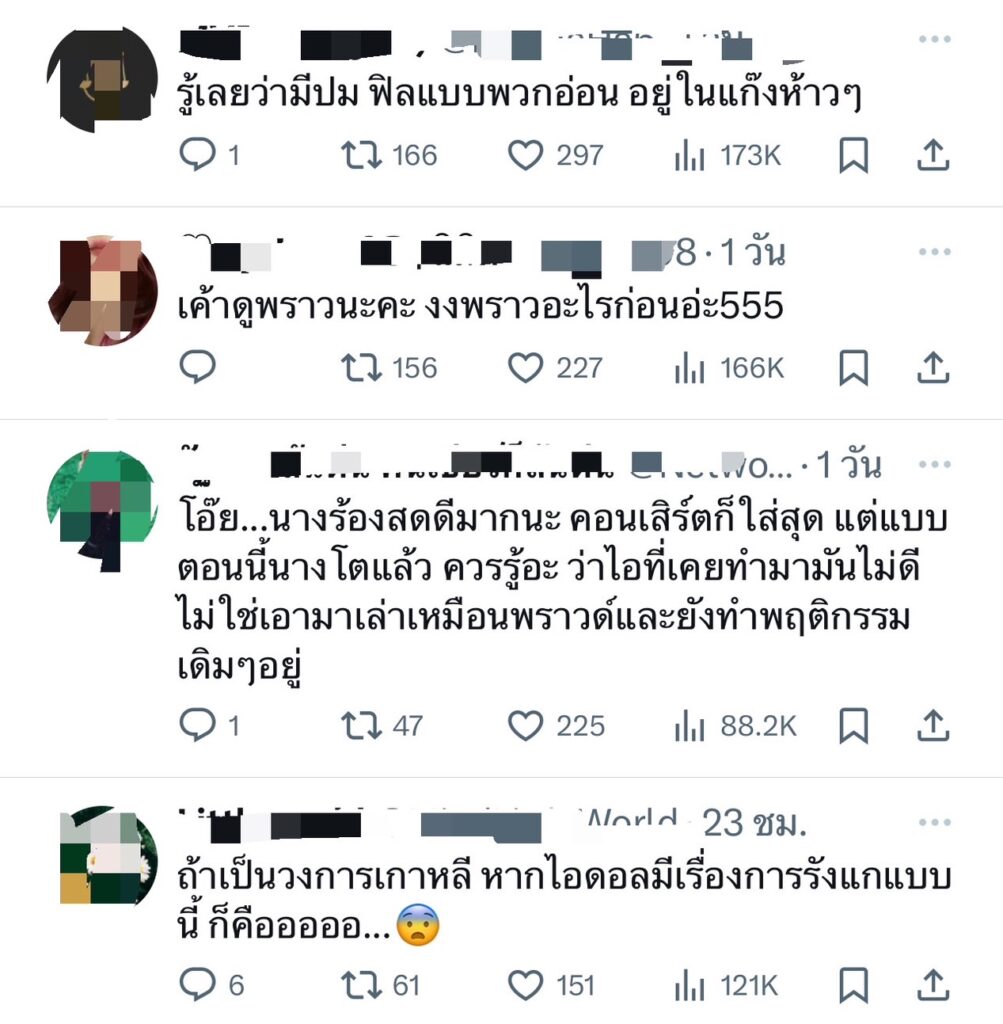Open more options on first tweet

pos(934,39)
